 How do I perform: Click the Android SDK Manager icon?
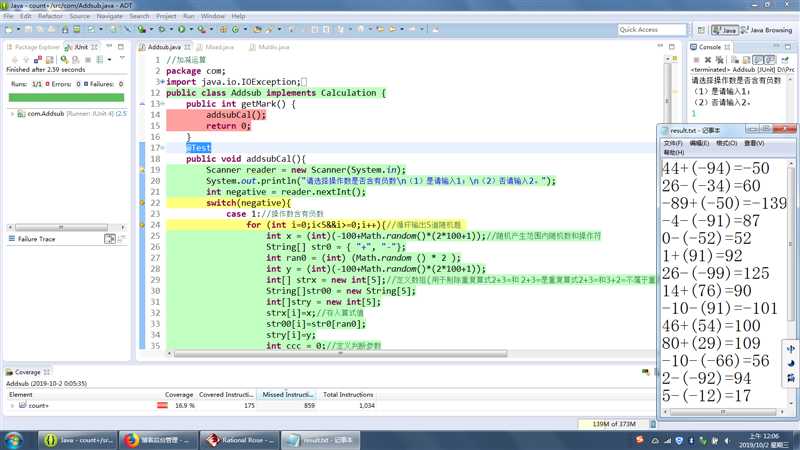tap(65, 29)
